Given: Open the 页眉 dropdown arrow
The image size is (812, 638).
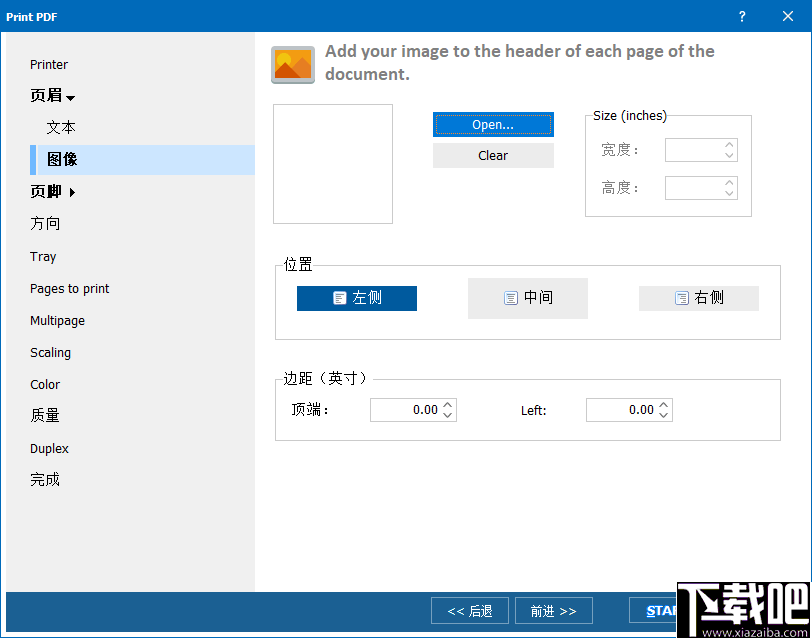Looking at the screenshot, I should coord(72,96).
